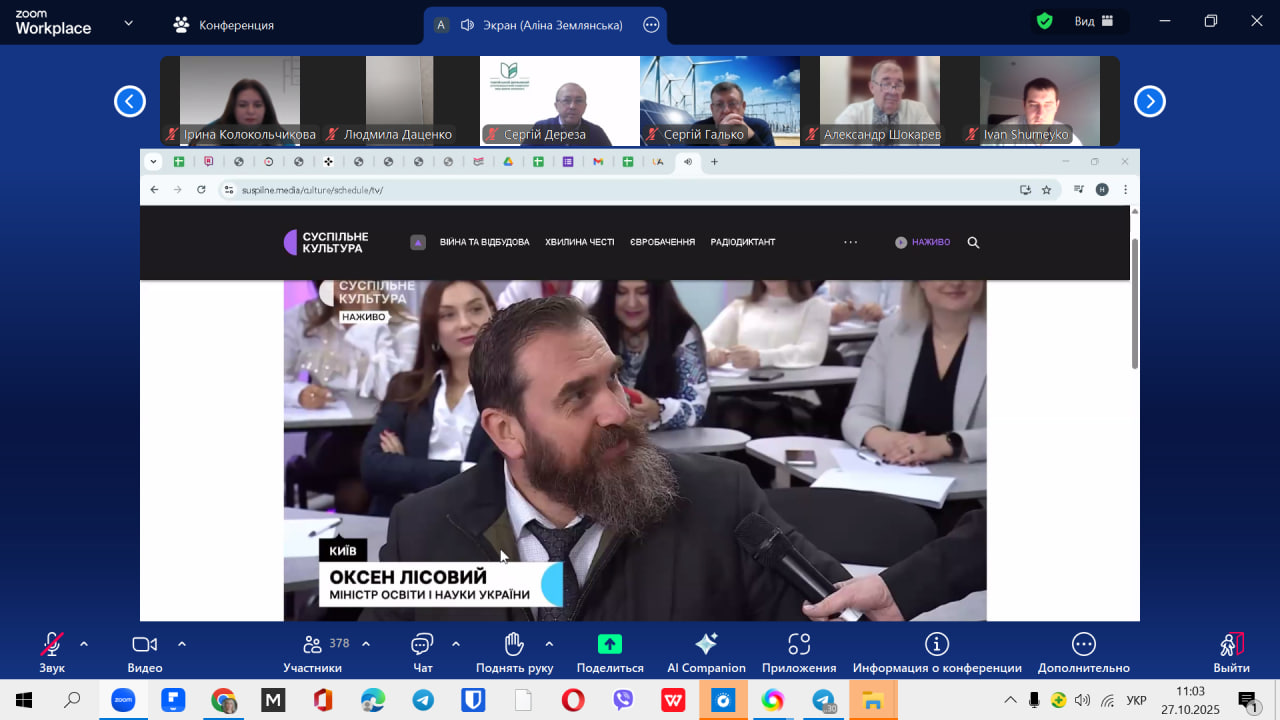The image size is (1280, 720).
Task: Unmute the microphone
Action: point(52,645)
